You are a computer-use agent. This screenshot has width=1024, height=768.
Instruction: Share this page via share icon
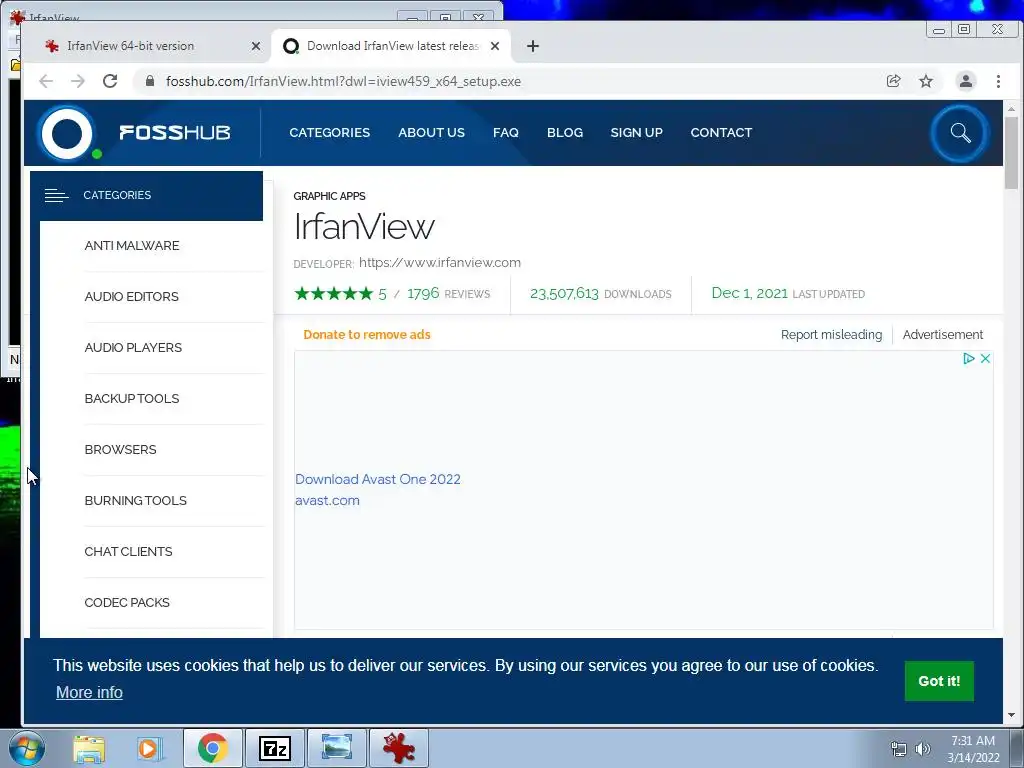[893, 81]
